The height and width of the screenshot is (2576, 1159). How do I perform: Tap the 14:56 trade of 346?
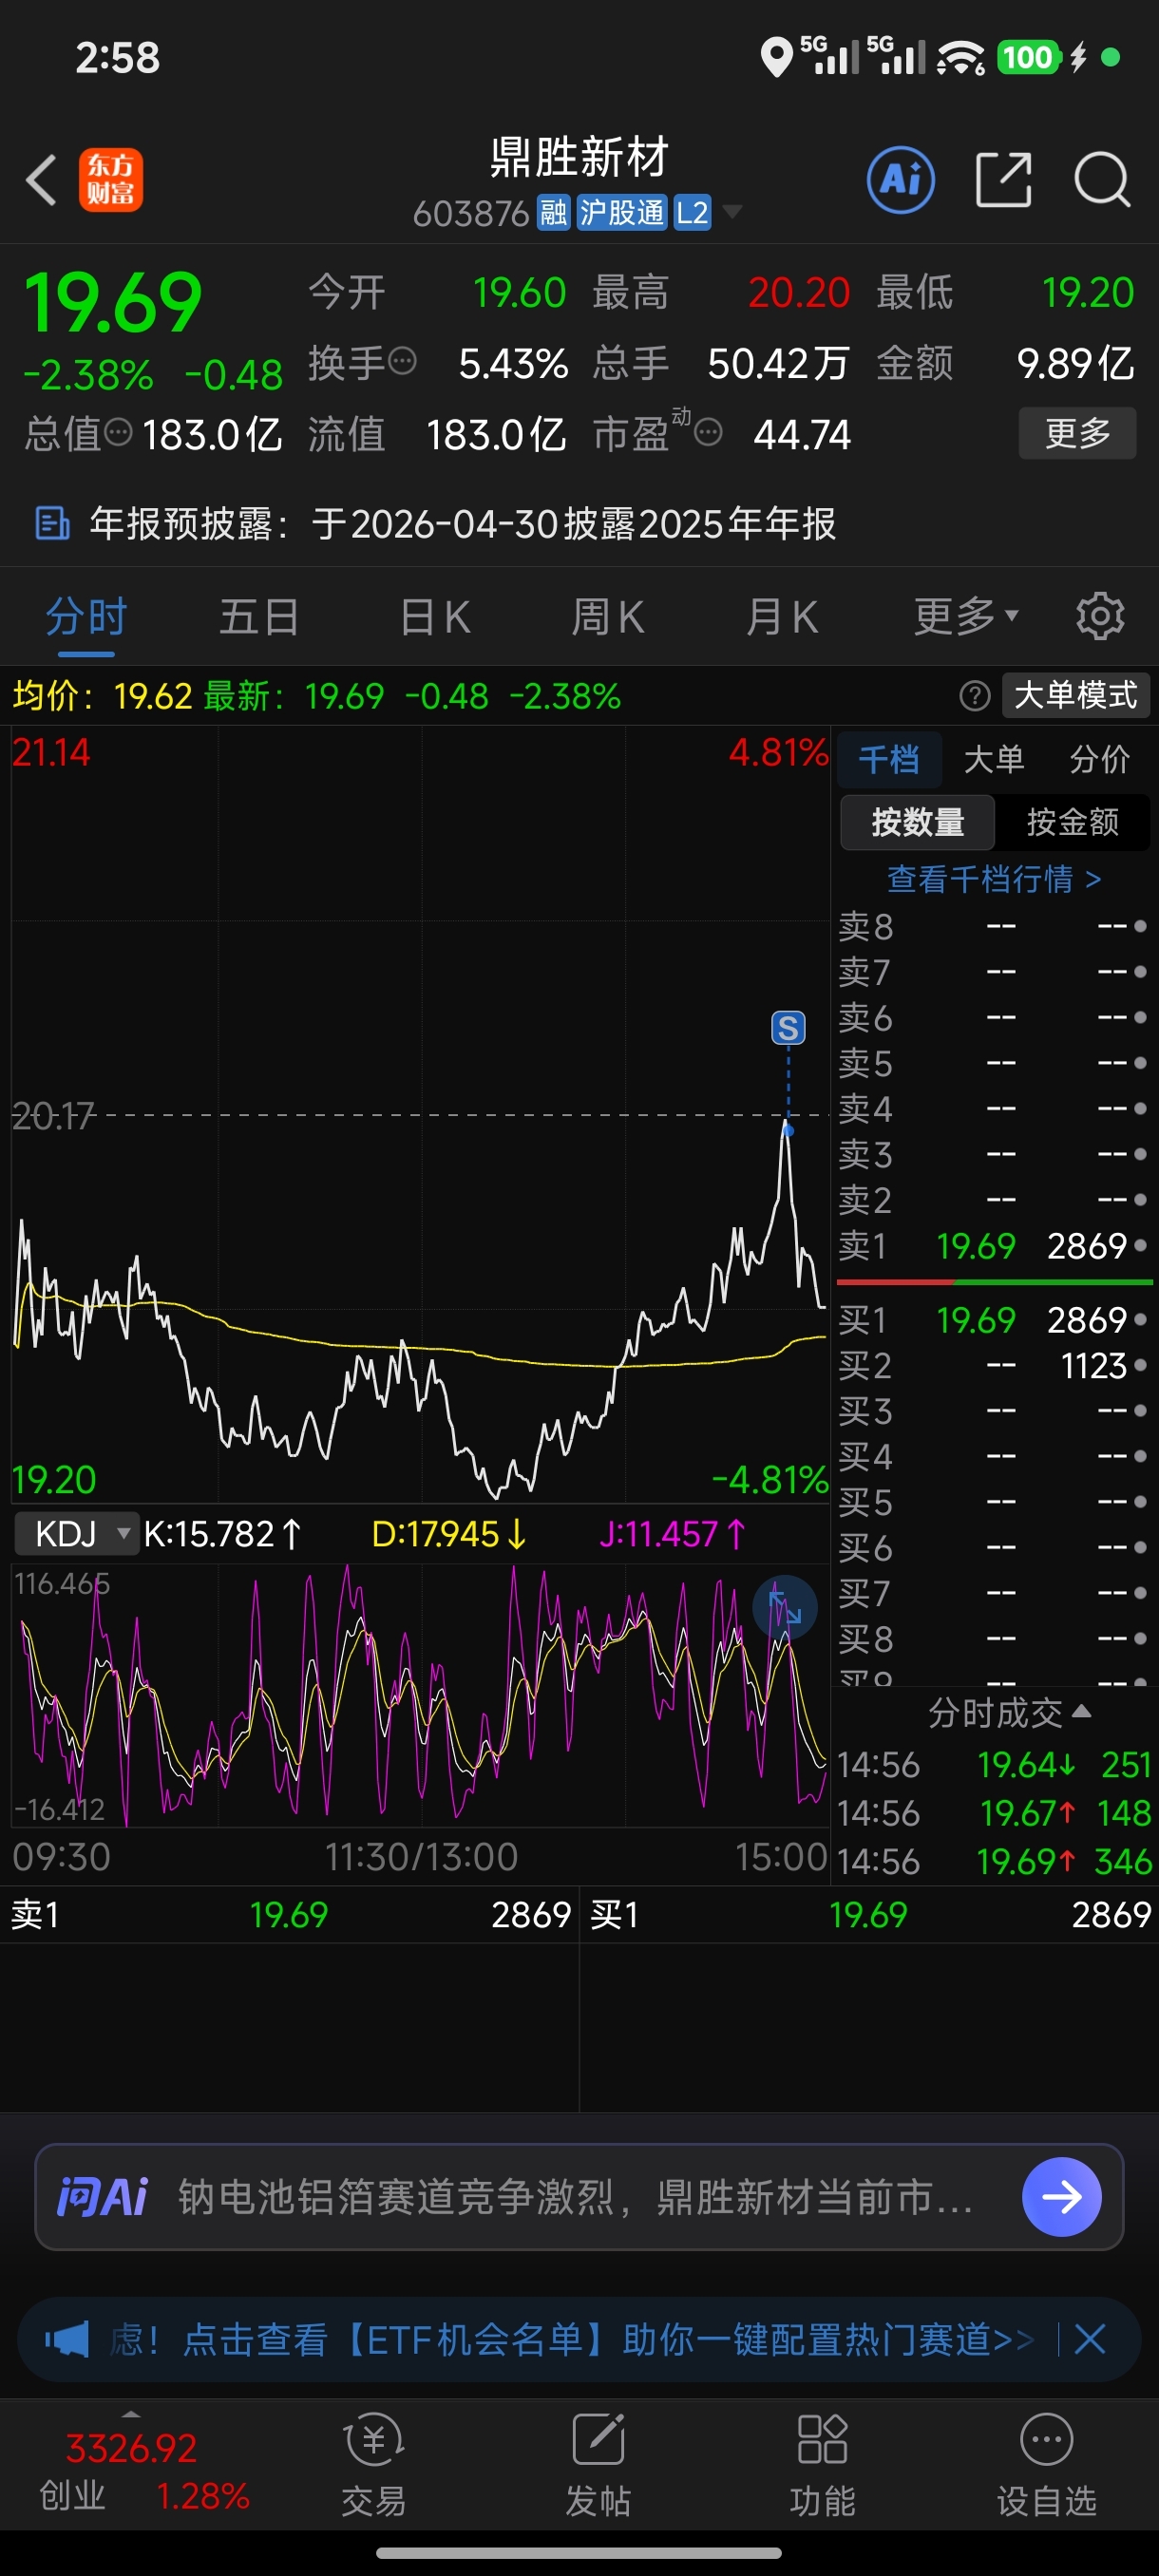pos(994,1861)
